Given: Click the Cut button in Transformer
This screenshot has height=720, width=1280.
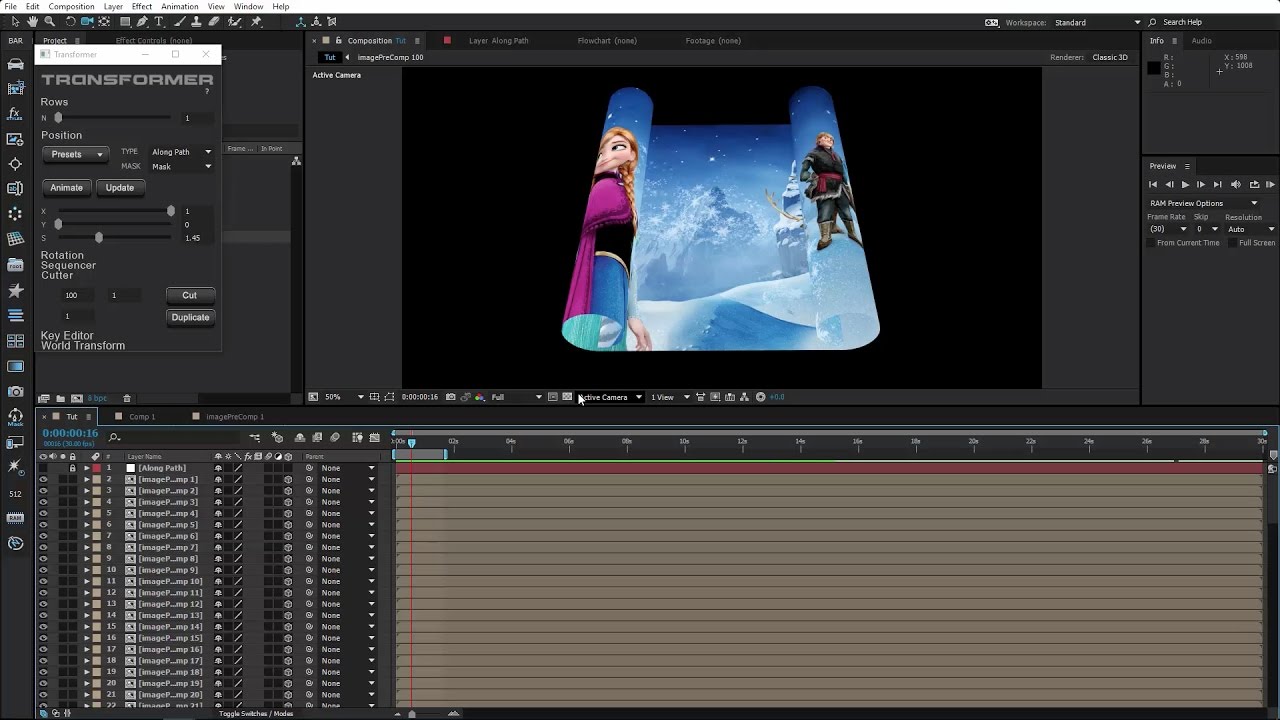Looking at the screenshot, I should coord(189,295).
